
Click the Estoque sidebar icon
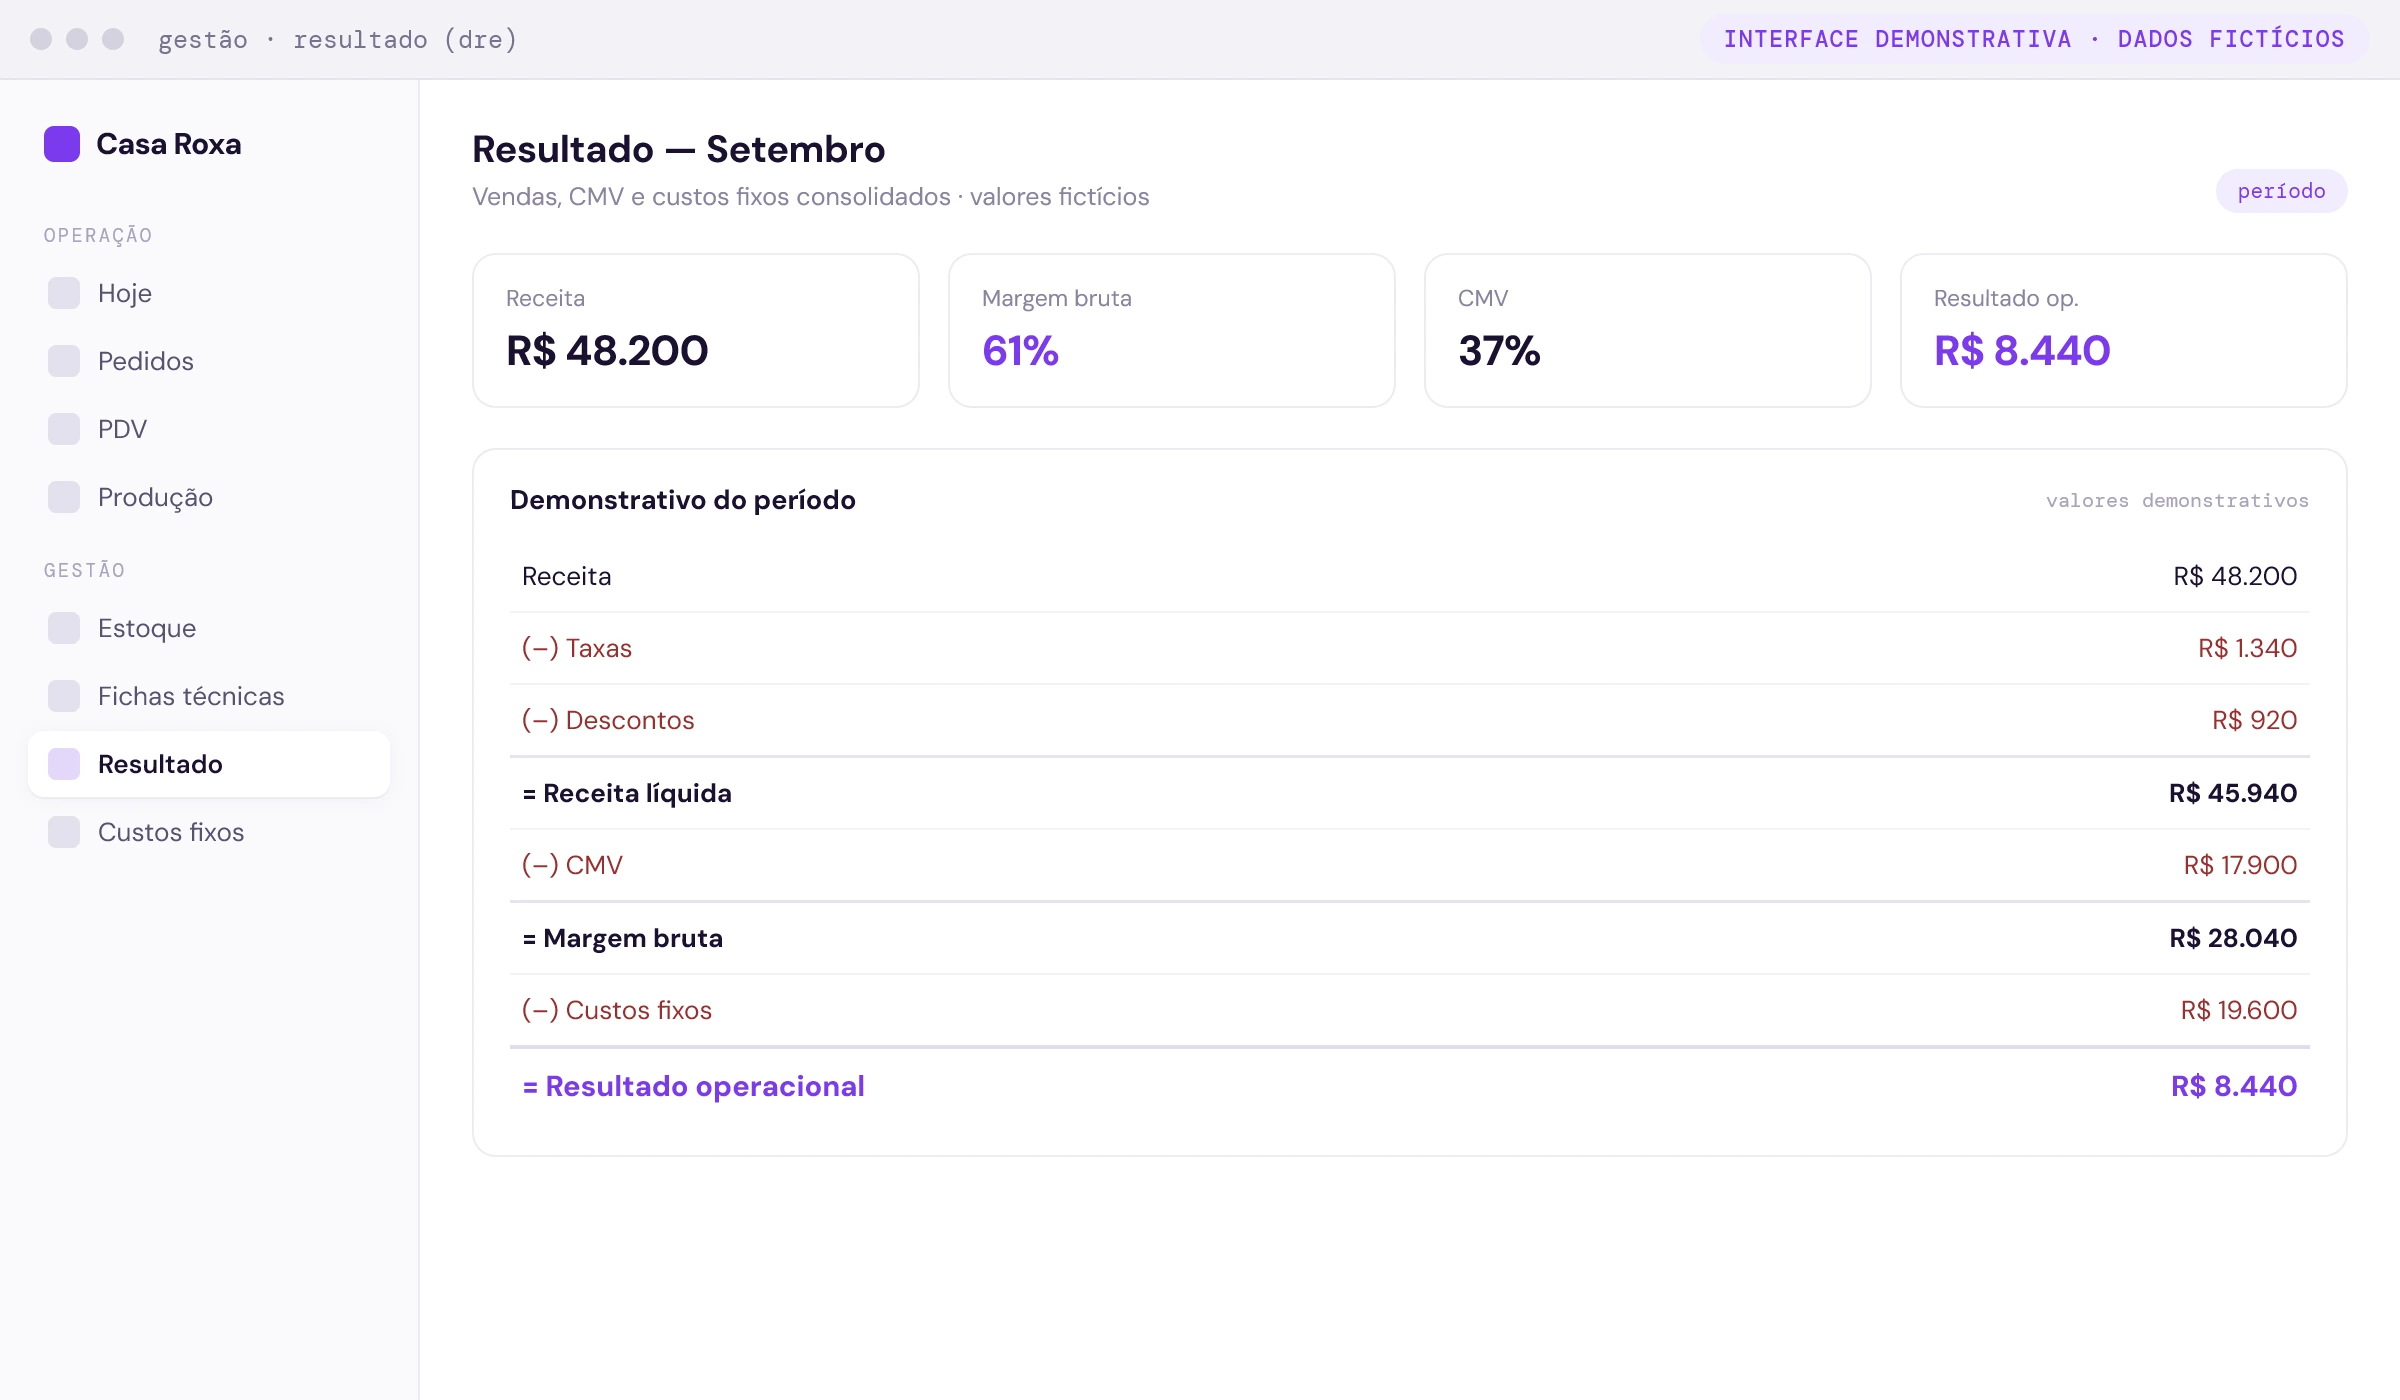pyautogui.click(x=64, y=628)
